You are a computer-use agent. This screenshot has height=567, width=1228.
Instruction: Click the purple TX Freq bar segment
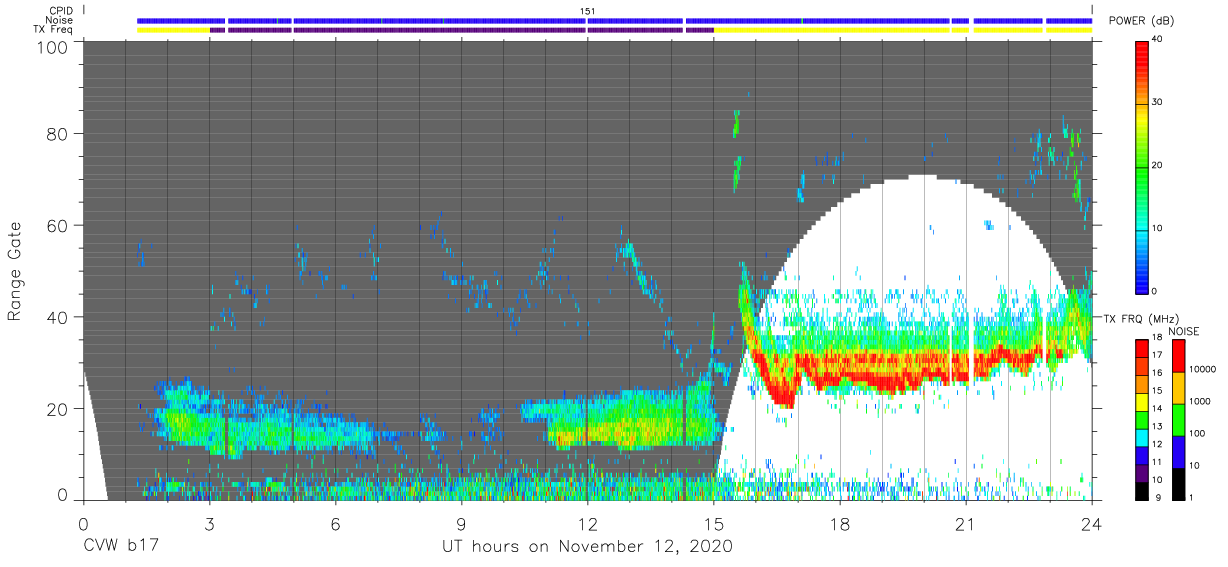pyautogui.click(x=460, y=30)
